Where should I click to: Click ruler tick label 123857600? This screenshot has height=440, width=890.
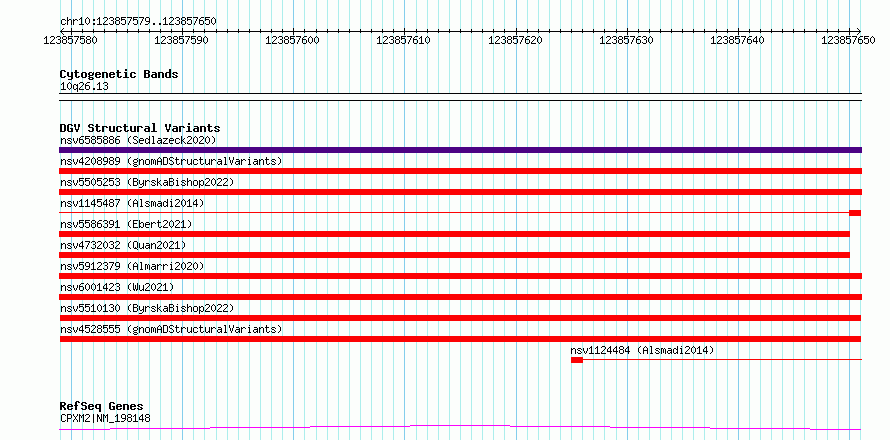pos(293,40)
